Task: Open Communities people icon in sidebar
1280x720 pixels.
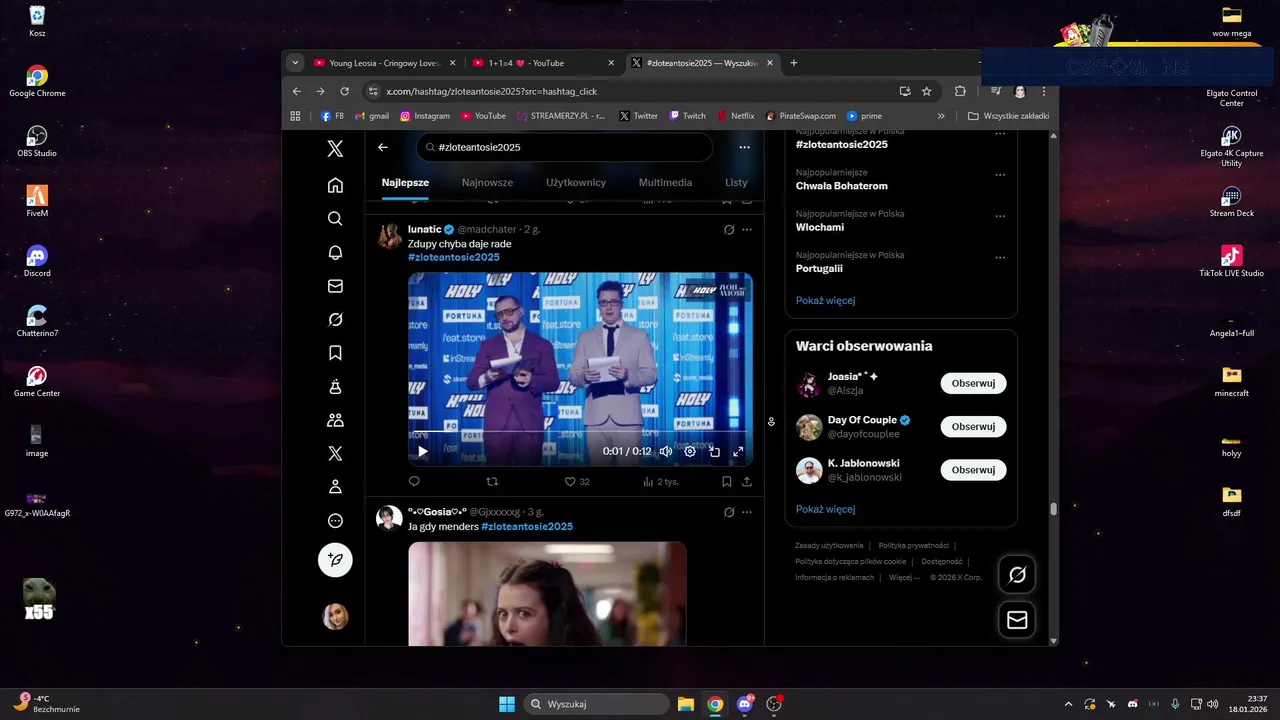Action: click(x=335, y=420)
